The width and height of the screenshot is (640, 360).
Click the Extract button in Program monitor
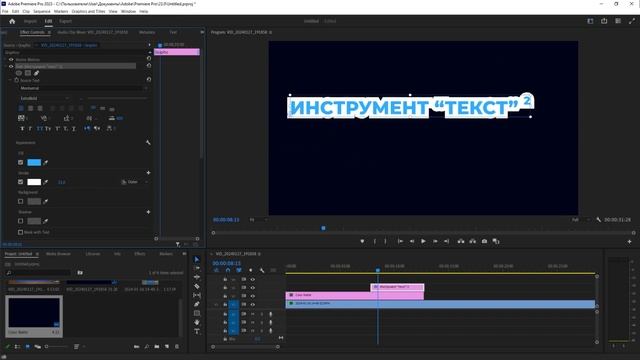click(472, 241)
